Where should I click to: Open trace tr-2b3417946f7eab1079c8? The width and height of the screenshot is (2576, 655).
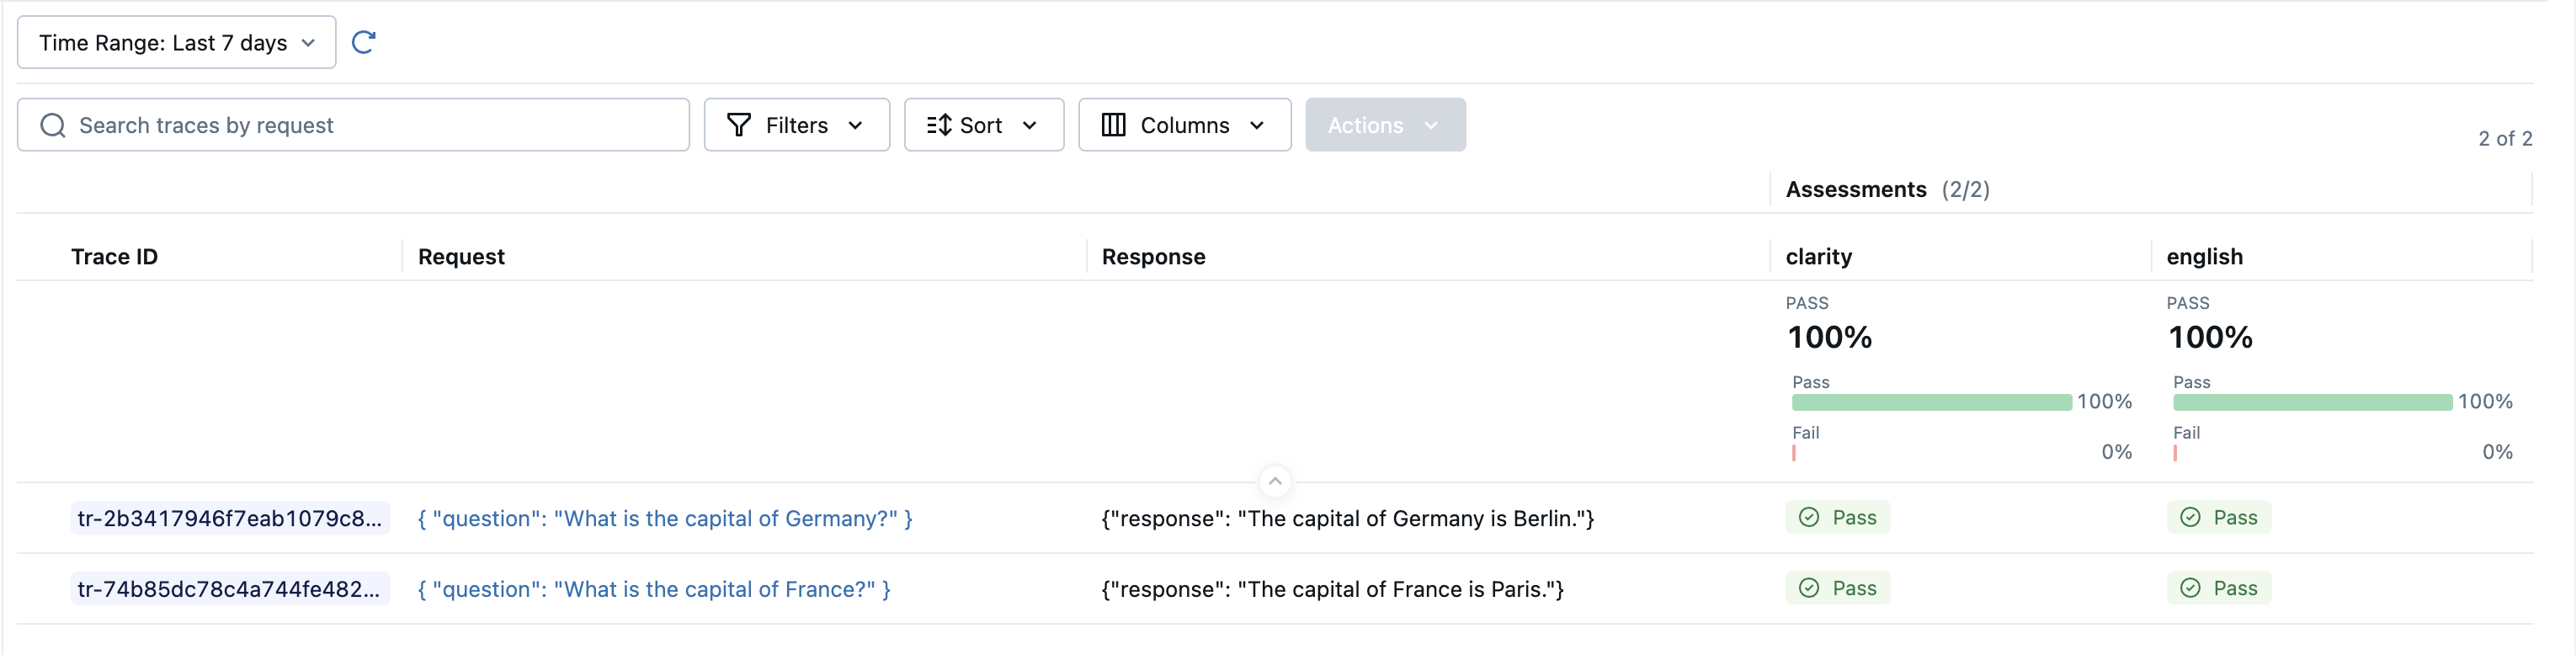click(x=229, y=518)
